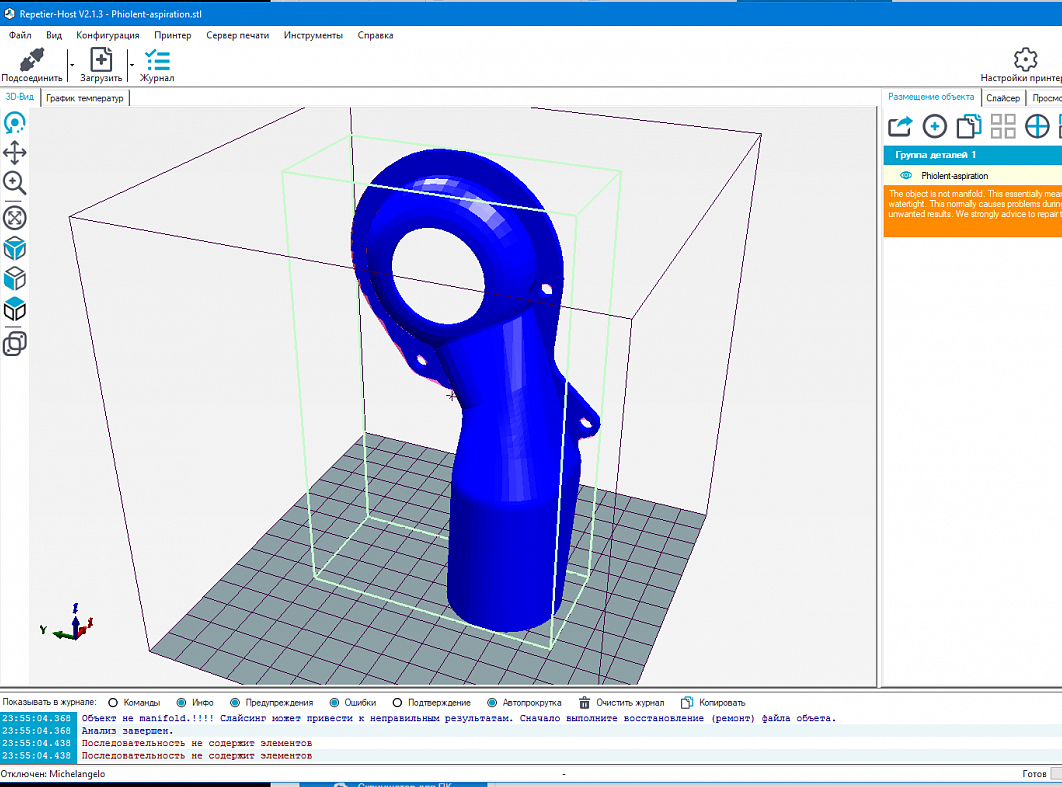Click the fit-to-view expand arrows icon
1062x787 pixels.
coord(15,218)
